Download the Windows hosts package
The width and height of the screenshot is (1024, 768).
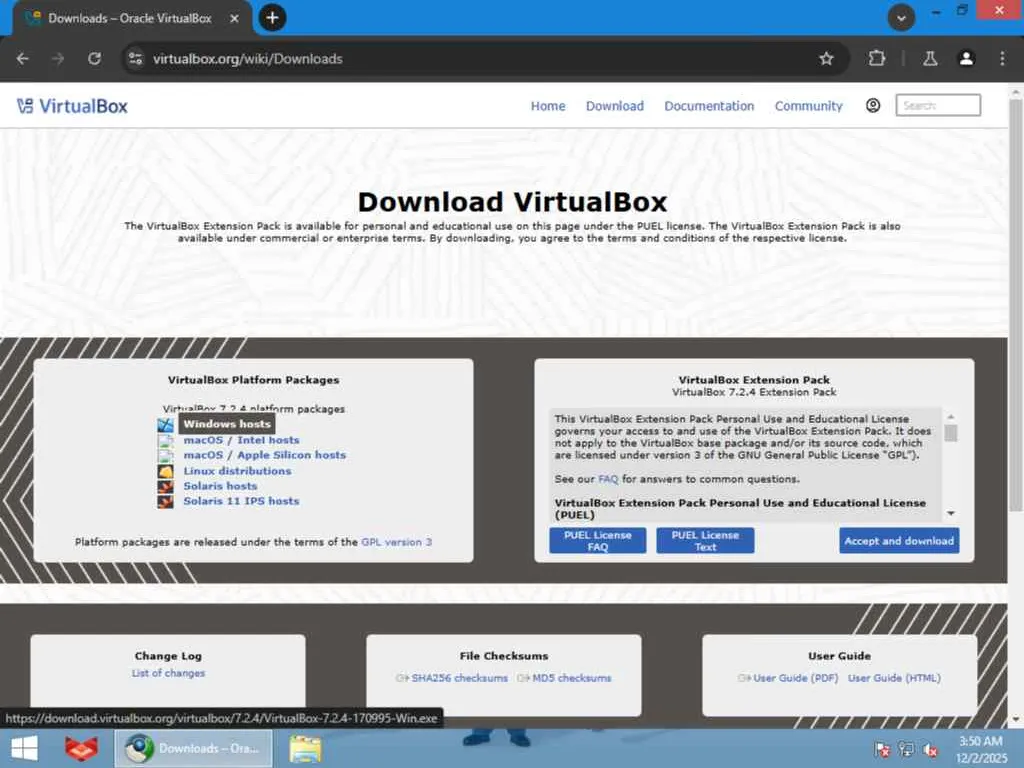click(x=227, y=424)
